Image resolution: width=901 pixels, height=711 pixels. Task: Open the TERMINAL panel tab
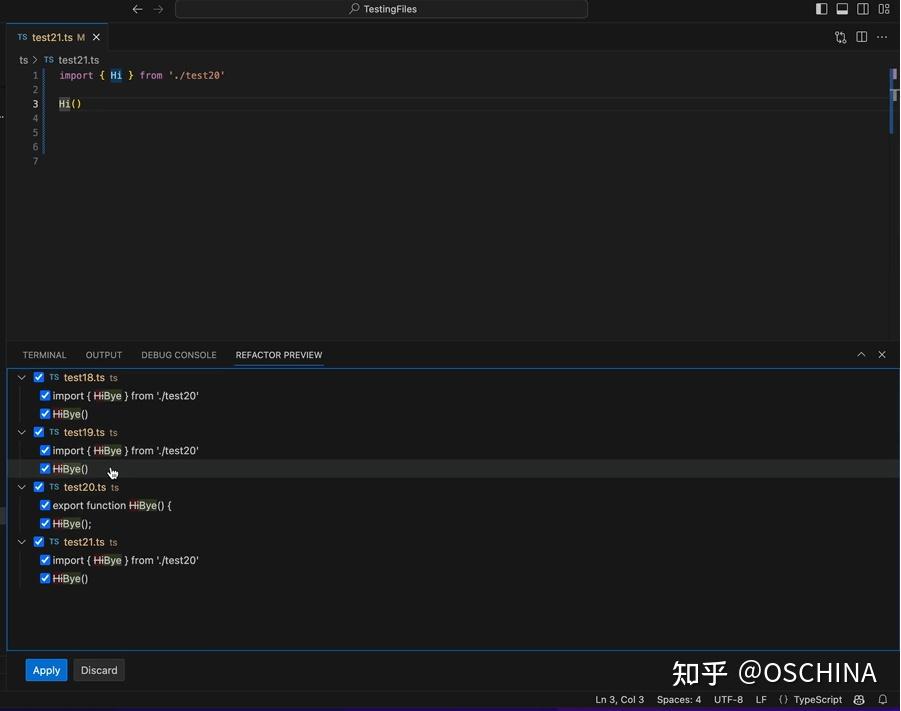pos(44,355)
